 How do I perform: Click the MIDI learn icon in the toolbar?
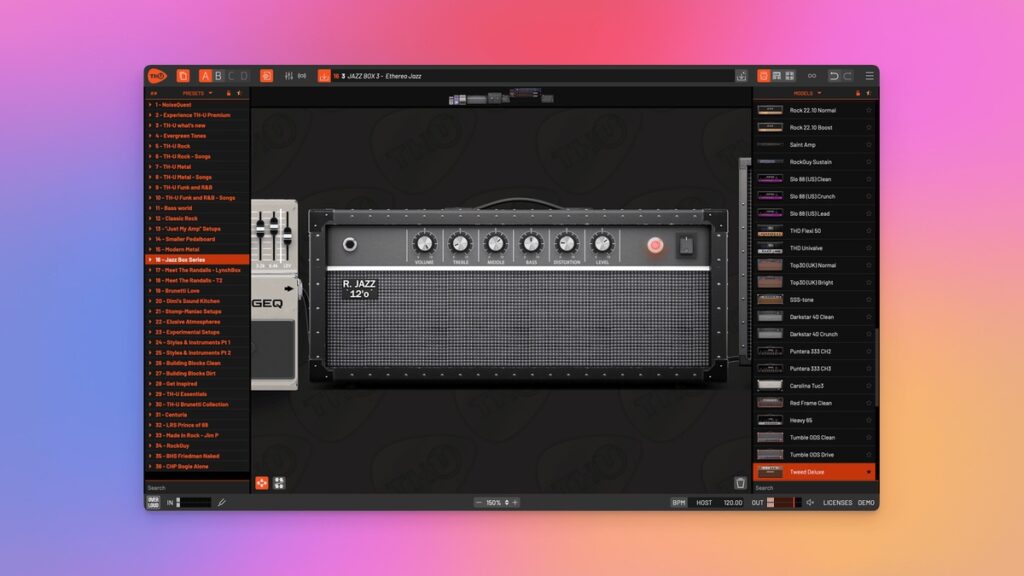[x=302, y=75]
